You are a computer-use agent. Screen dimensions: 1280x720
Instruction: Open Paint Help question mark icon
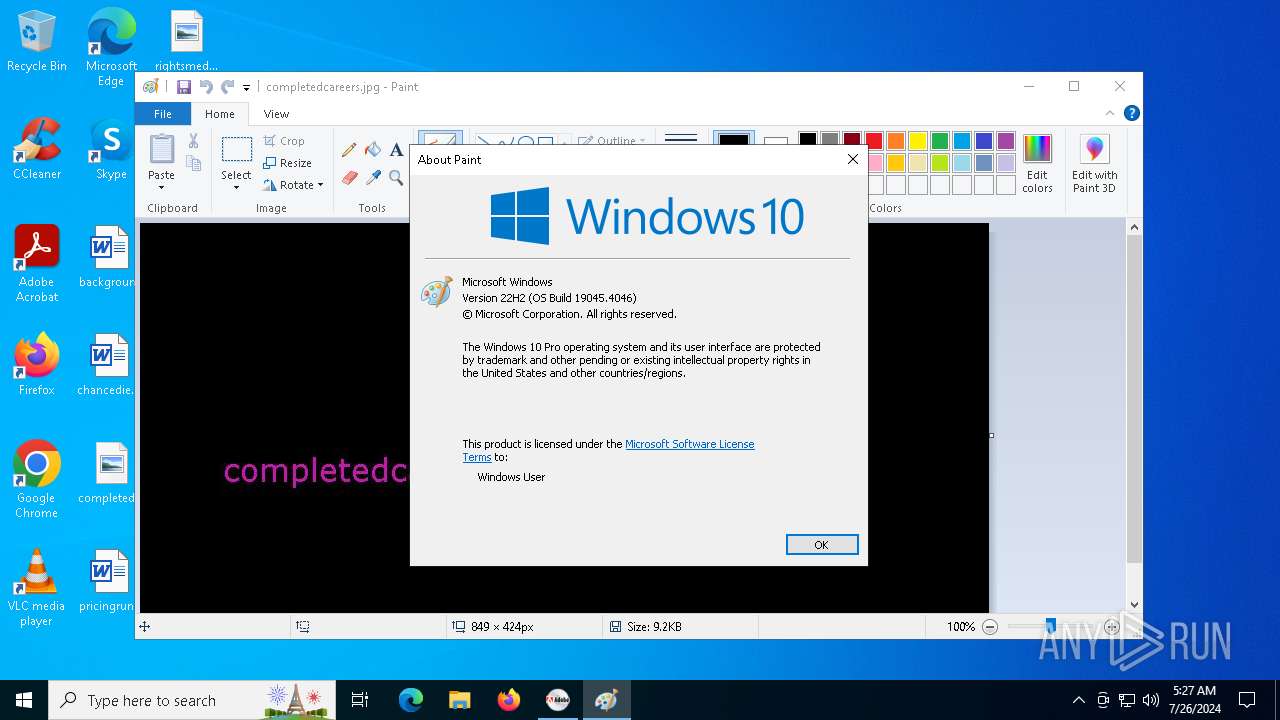click(1131, 114)
